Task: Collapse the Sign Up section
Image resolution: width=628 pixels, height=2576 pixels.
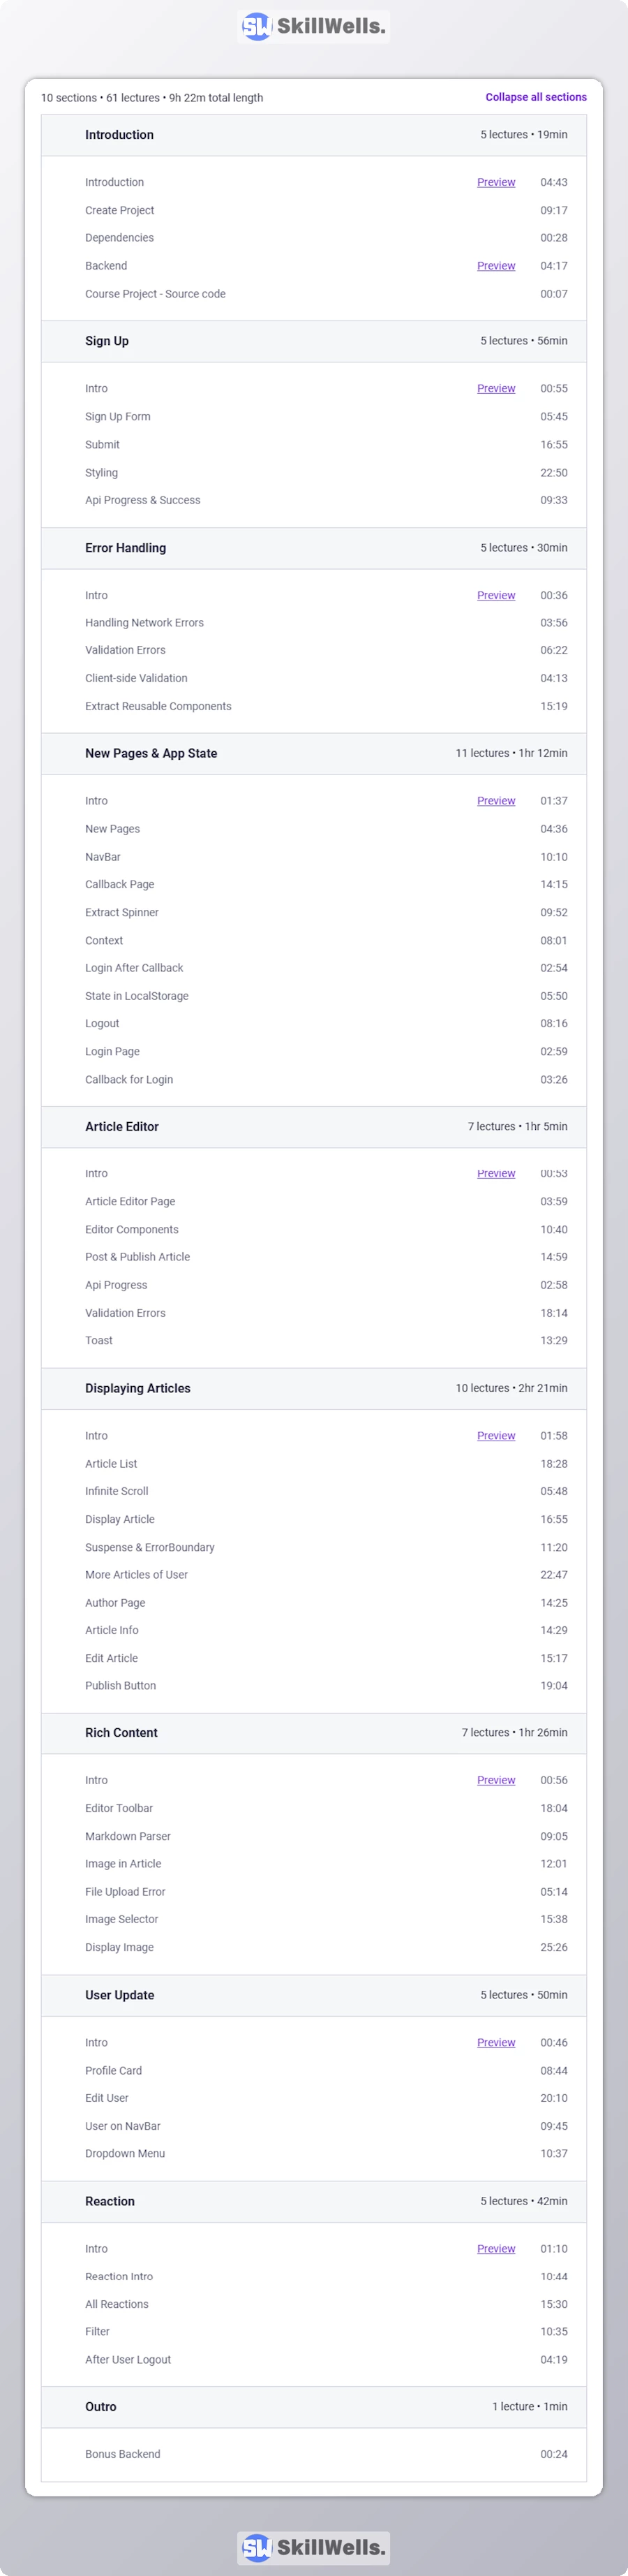Action: click(313, 341)
